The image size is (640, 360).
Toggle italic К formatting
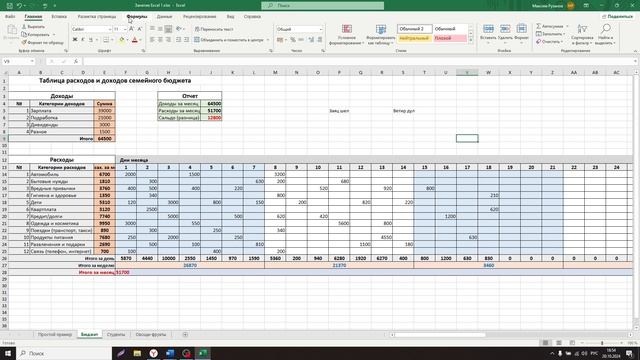point(82,40)
